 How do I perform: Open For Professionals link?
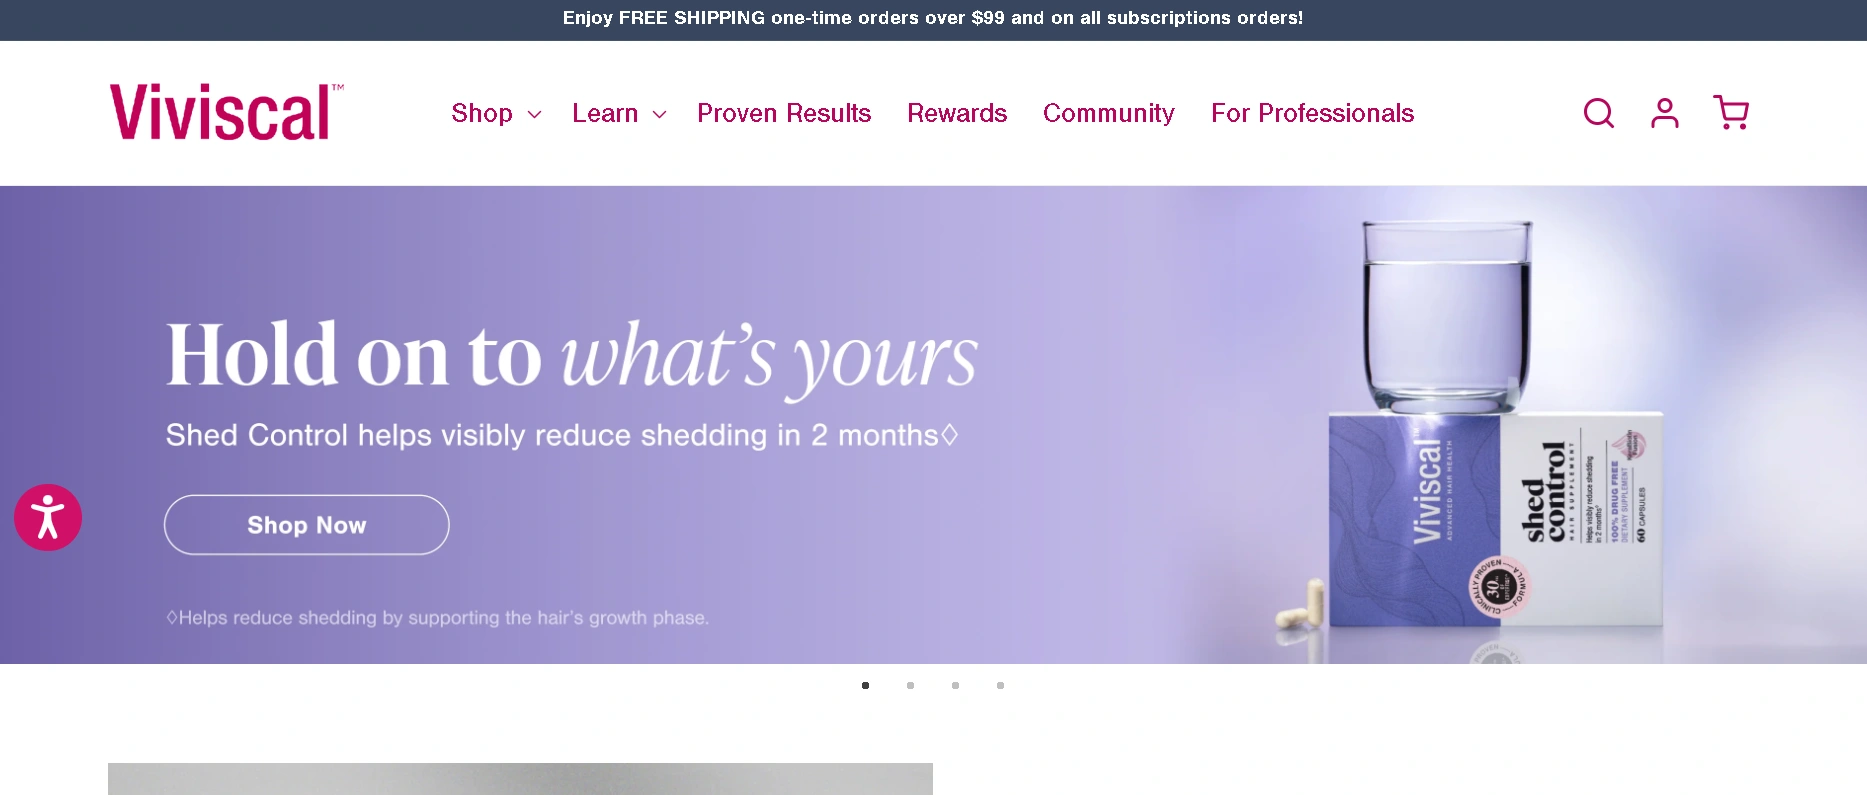1312,113
